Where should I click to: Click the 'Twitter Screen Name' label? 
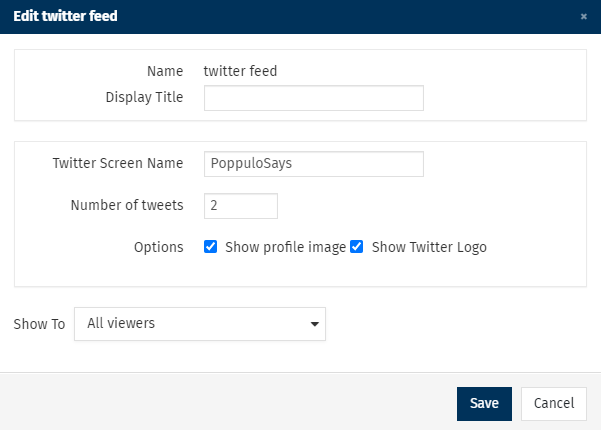(x=118, y=163)
